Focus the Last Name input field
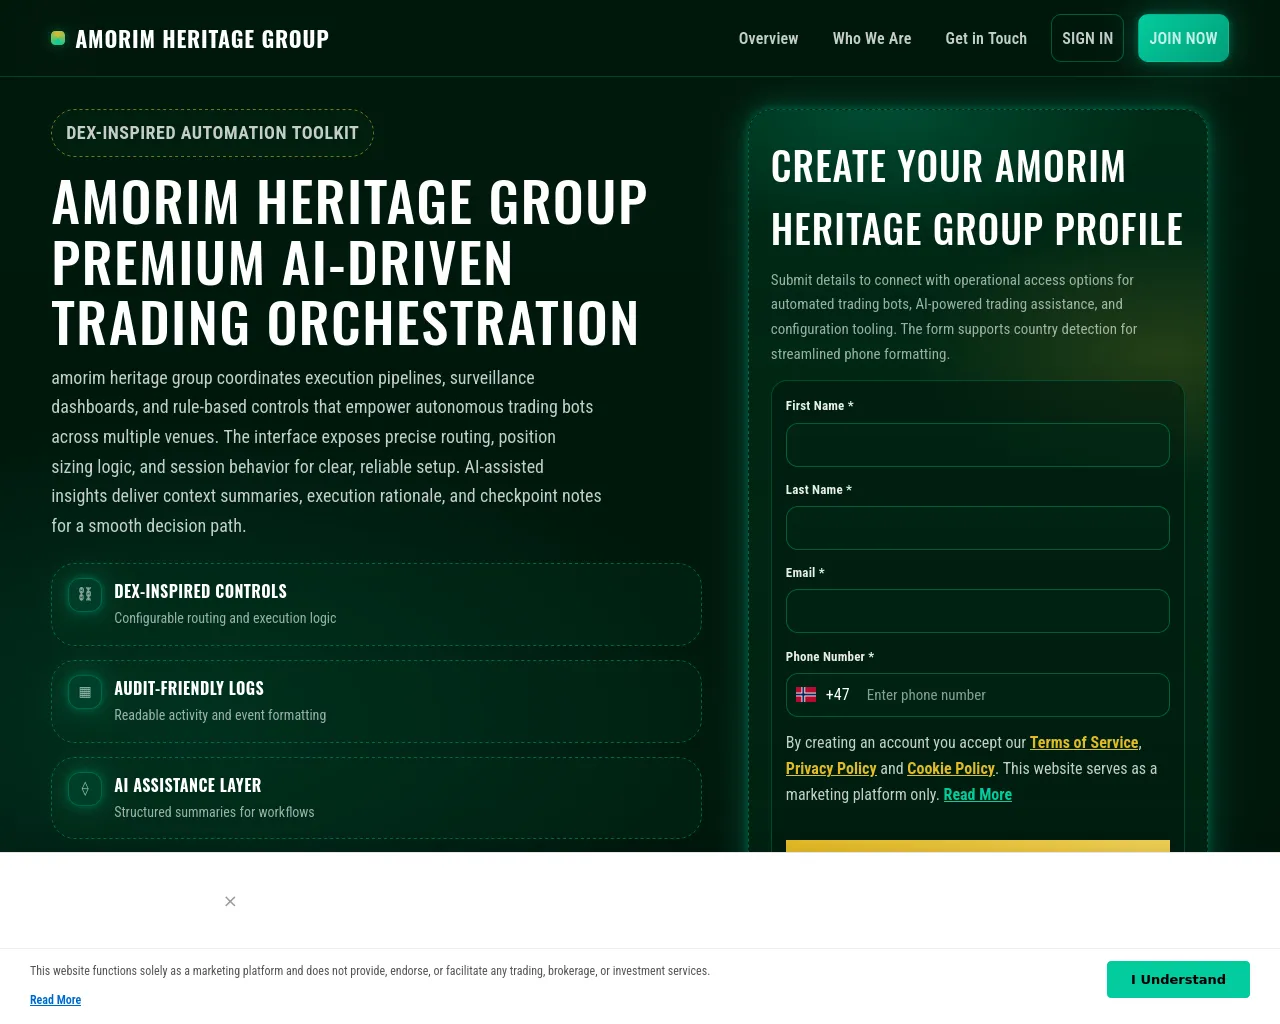Screen dimensions: 1280x1024 pyautogui.click(x=978, y=528)
